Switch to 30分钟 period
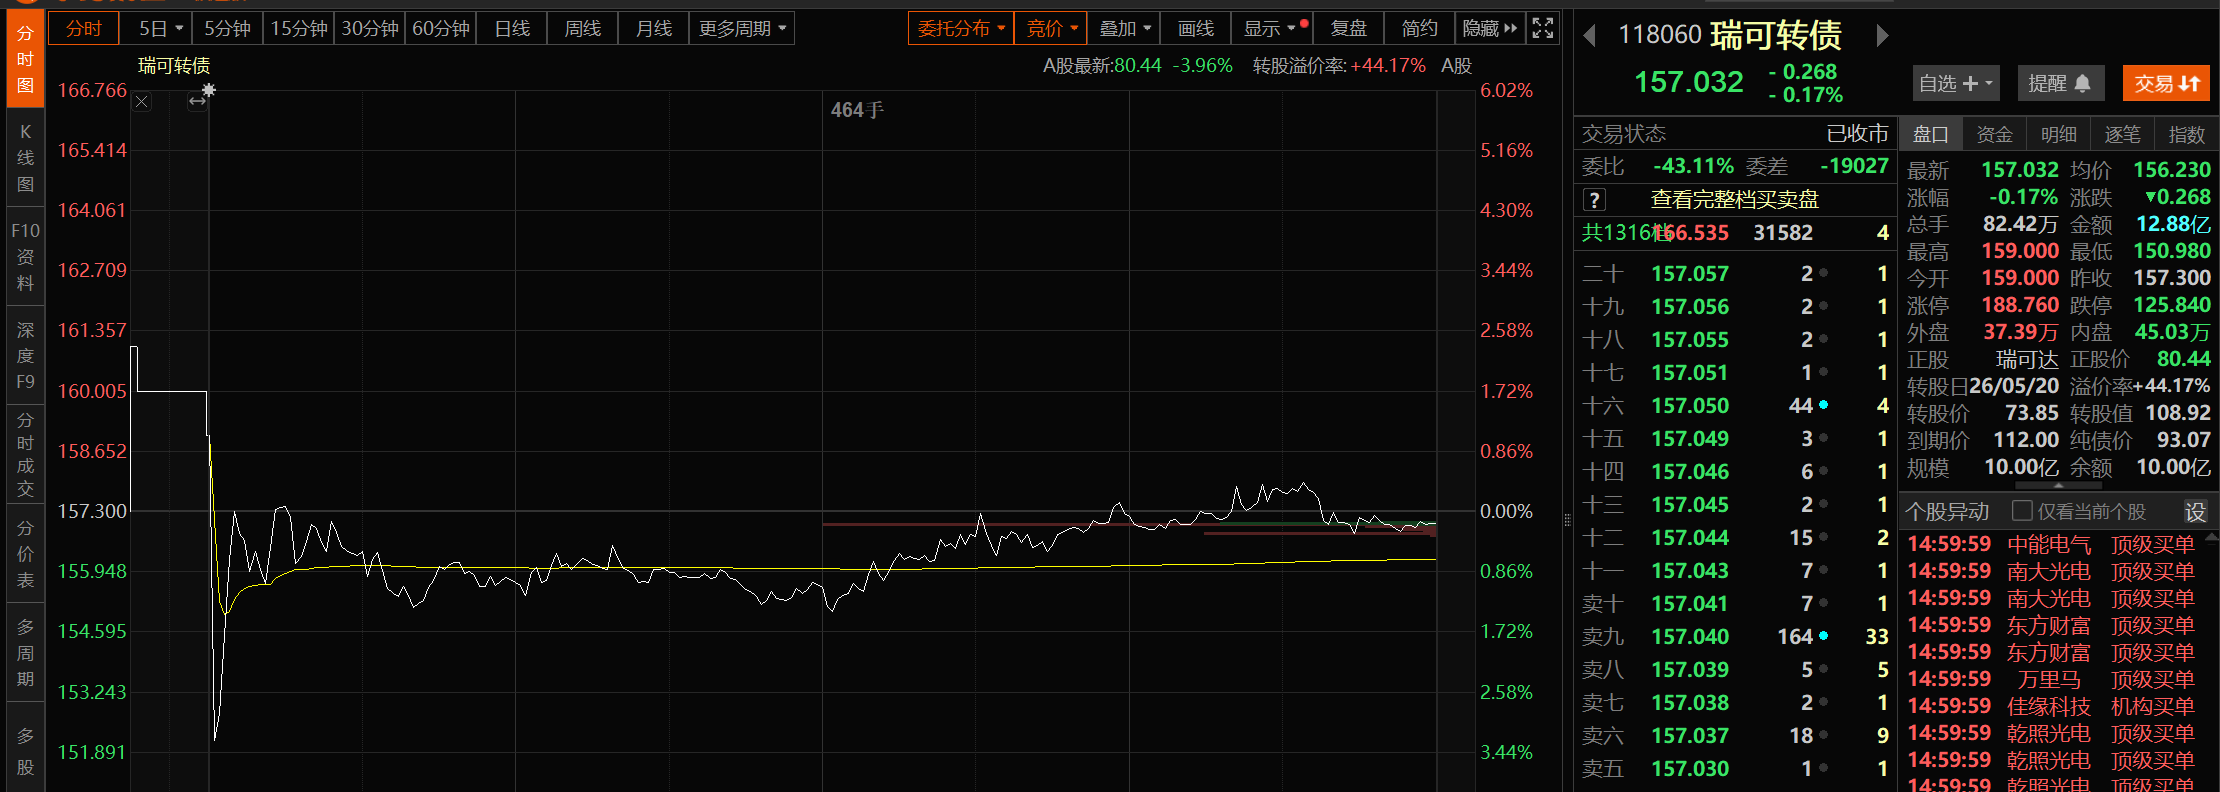The width and height of the screenshot is (2220, 792). 370,29
